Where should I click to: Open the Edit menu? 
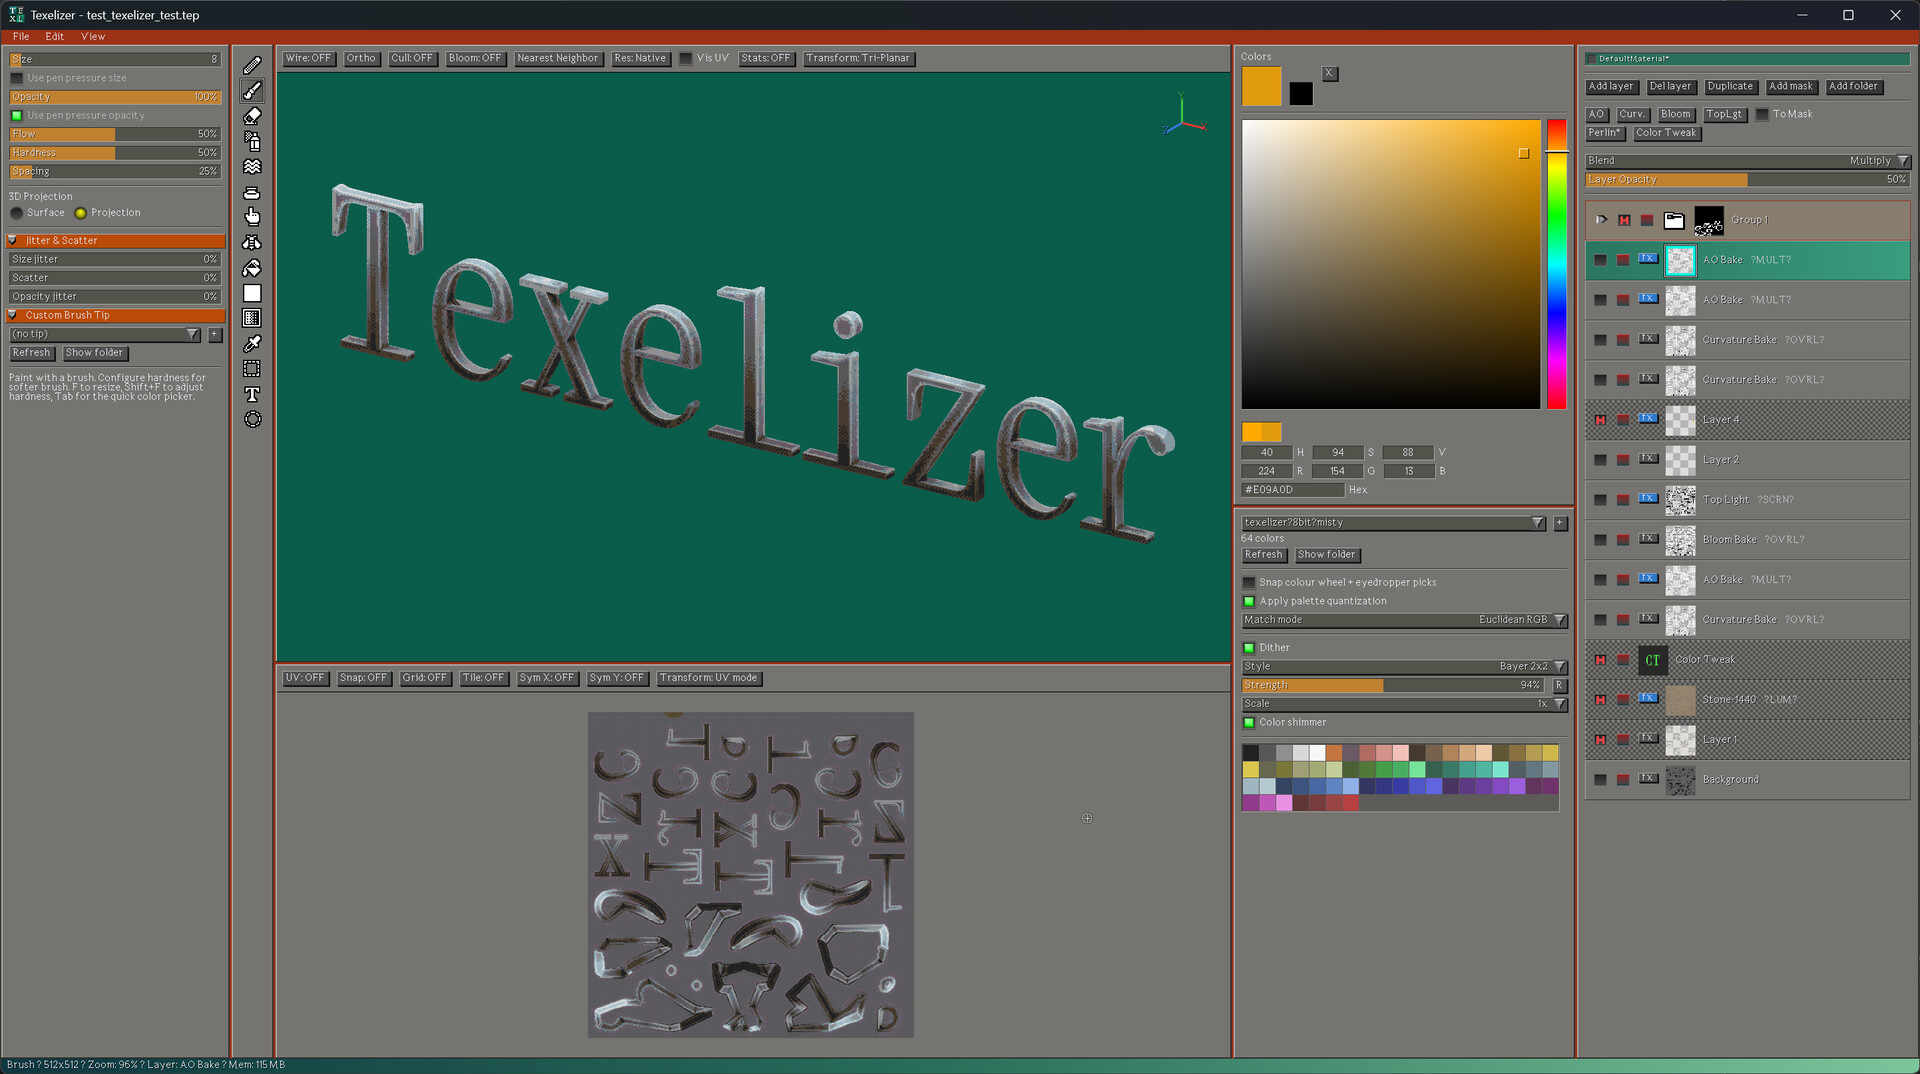point(55,37)
